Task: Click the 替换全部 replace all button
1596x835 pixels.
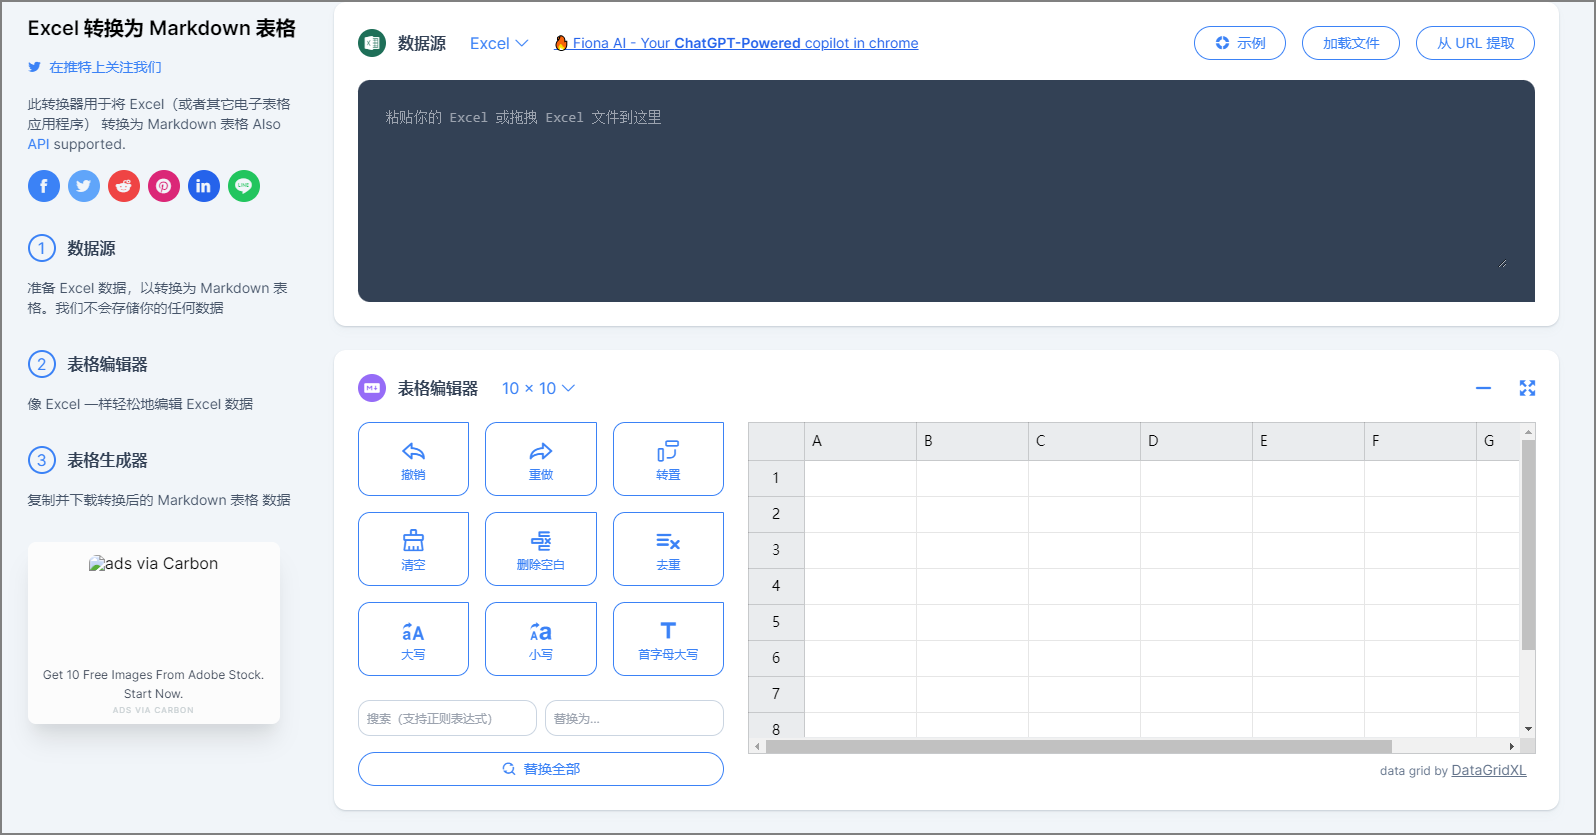Action: (x=541, y=769)
